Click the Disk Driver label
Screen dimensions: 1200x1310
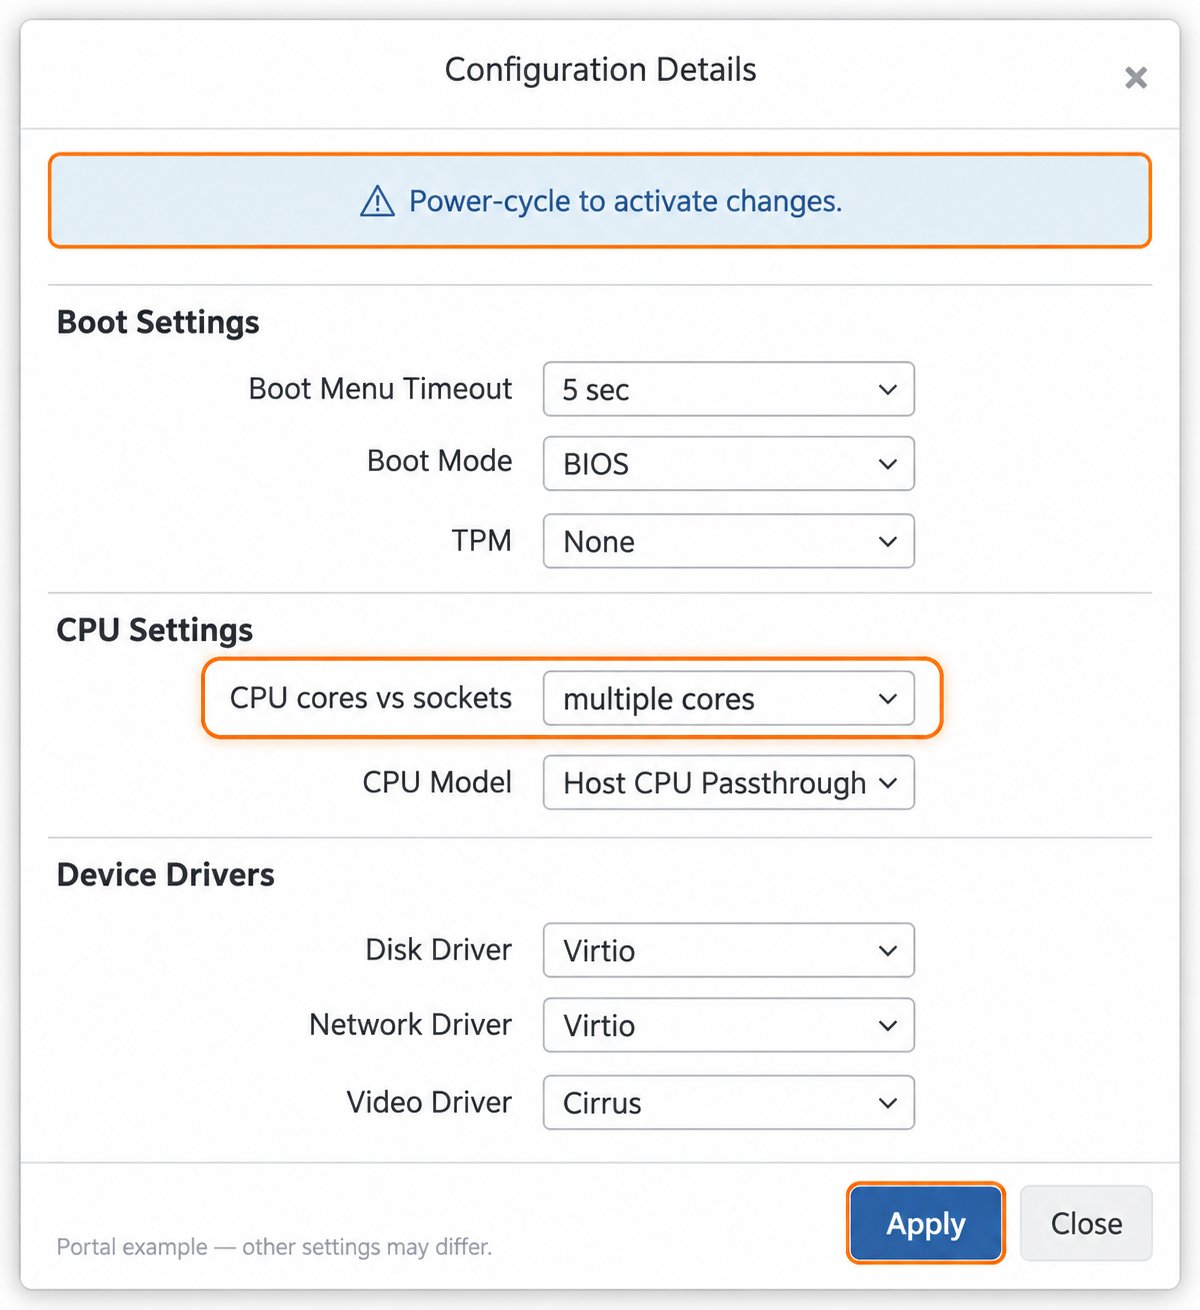pos(439,949)
